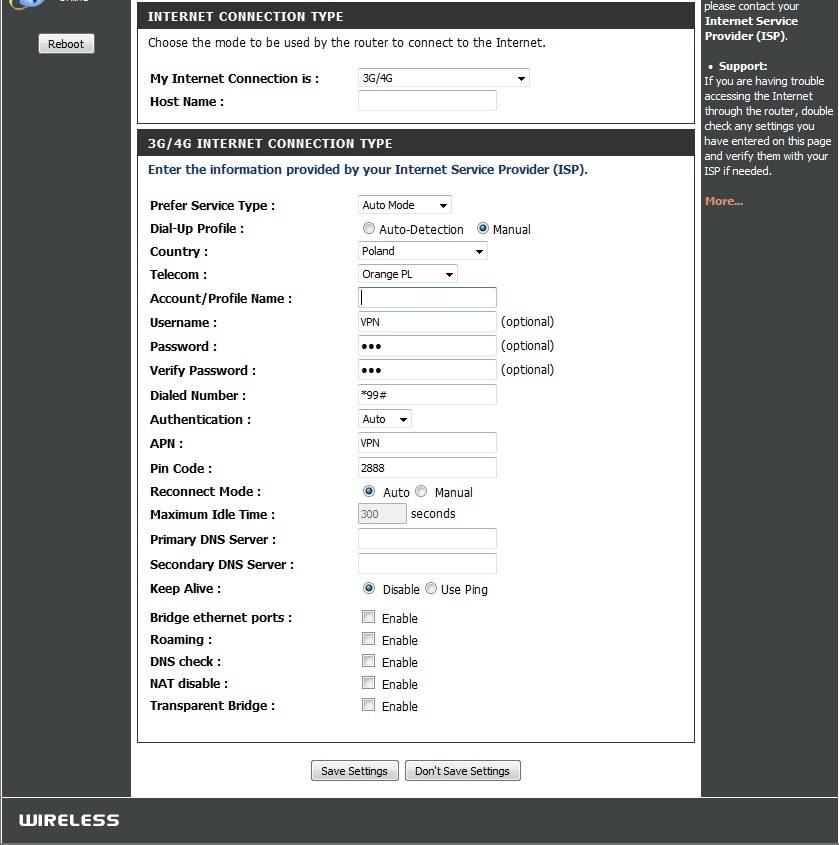Select Manual reconnect mode radio
The image size is (839, 845).
click(x=421, y=491)
